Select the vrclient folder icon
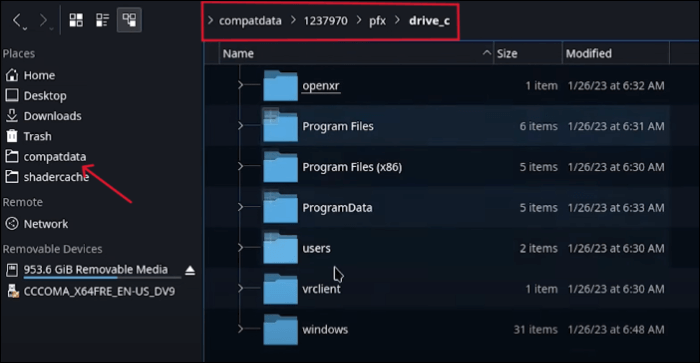This screenshot has width=700, height=363. click(280, 289)
